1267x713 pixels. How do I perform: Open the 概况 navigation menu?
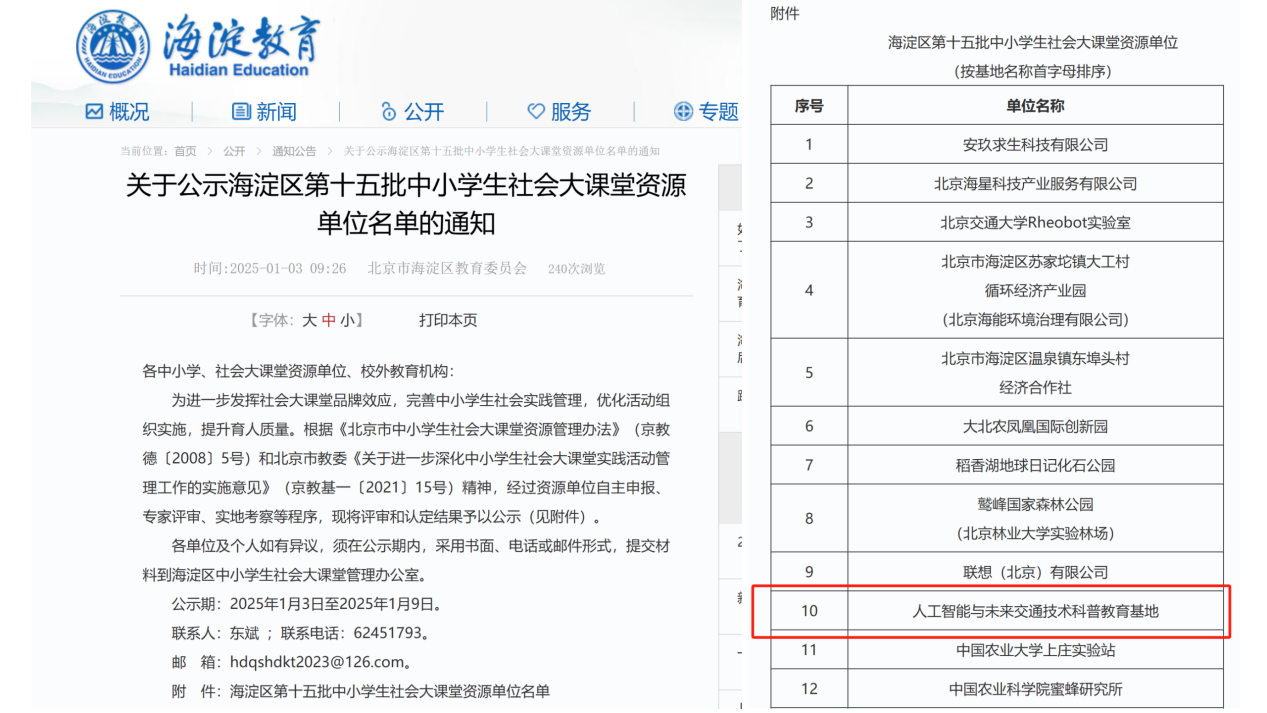pos(129,111)
